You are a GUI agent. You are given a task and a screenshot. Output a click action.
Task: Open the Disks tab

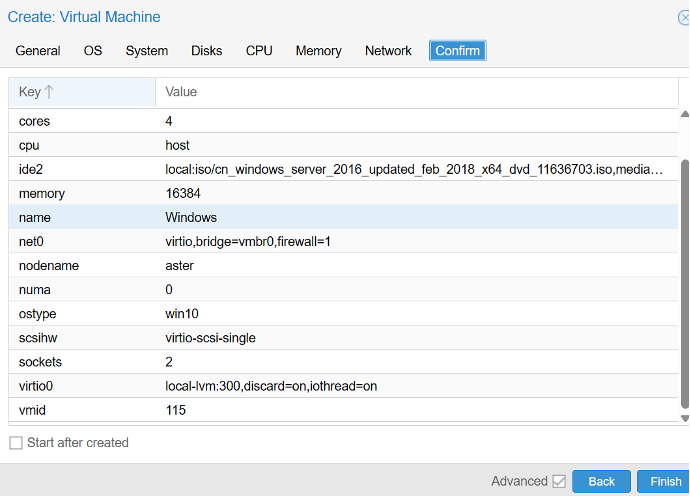(206, 51)
